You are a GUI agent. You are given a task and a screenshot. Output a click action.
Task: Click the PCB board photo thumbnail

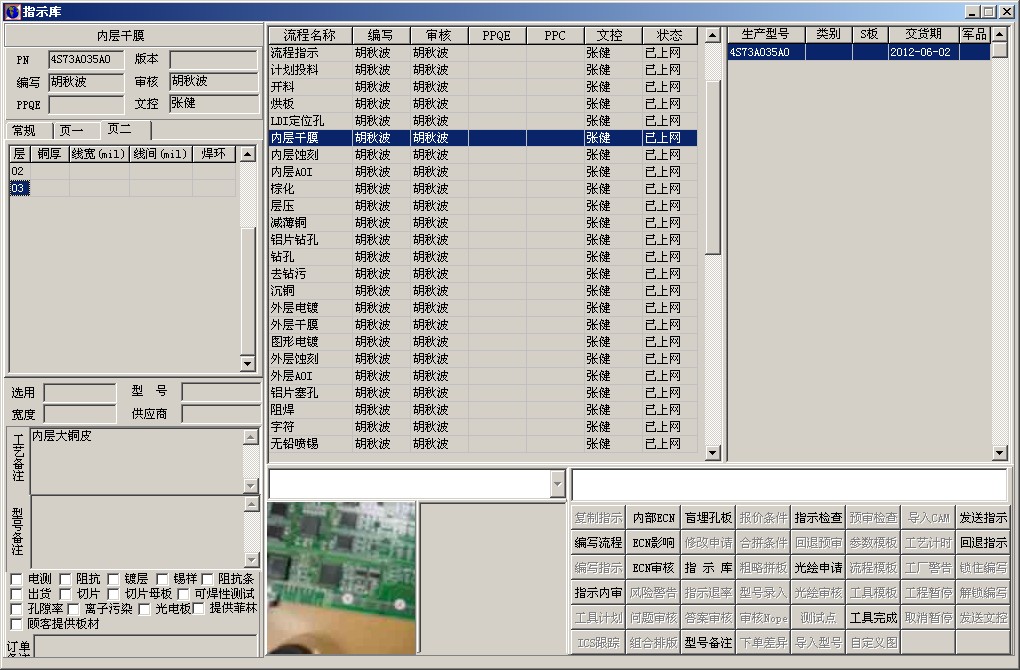pos(342,578)
